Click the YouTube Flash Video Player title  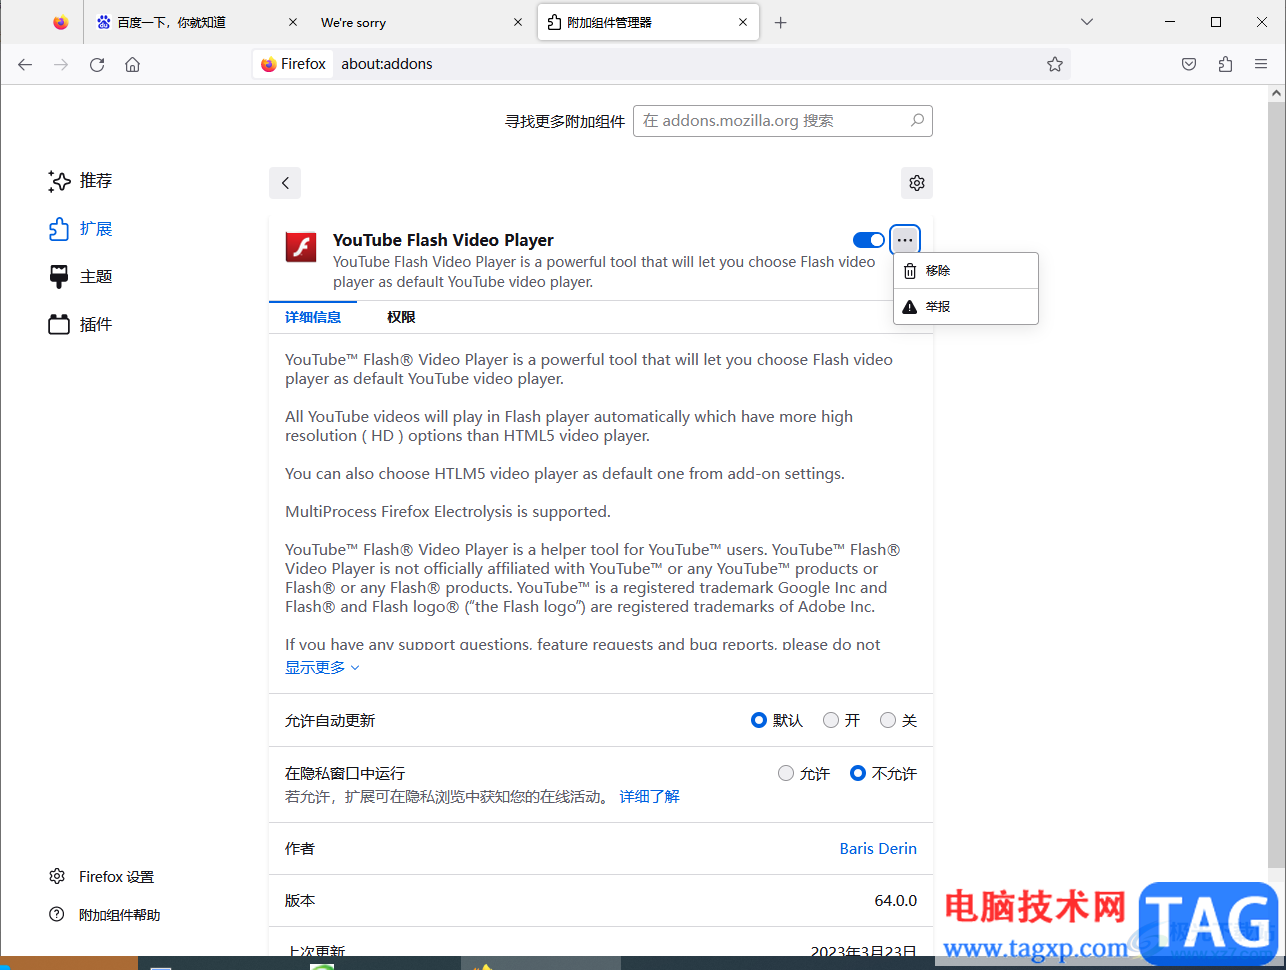point(443,240)
